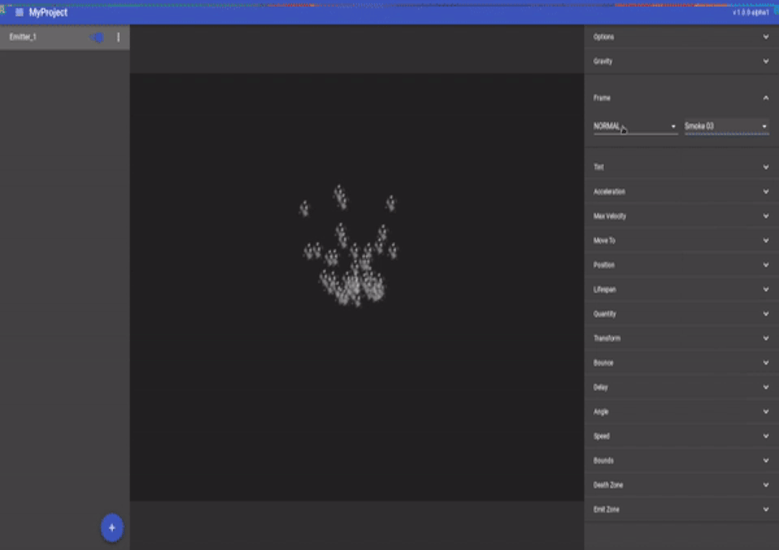This screenshot has width=779, height=550.
Task: Open the Smoke 03 frame dropdown
Action: point(726,127)
